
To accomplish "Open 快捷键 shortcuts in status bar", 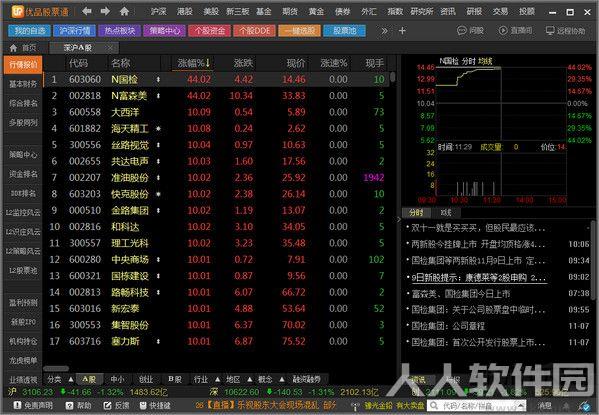I will tap(155, 405).
